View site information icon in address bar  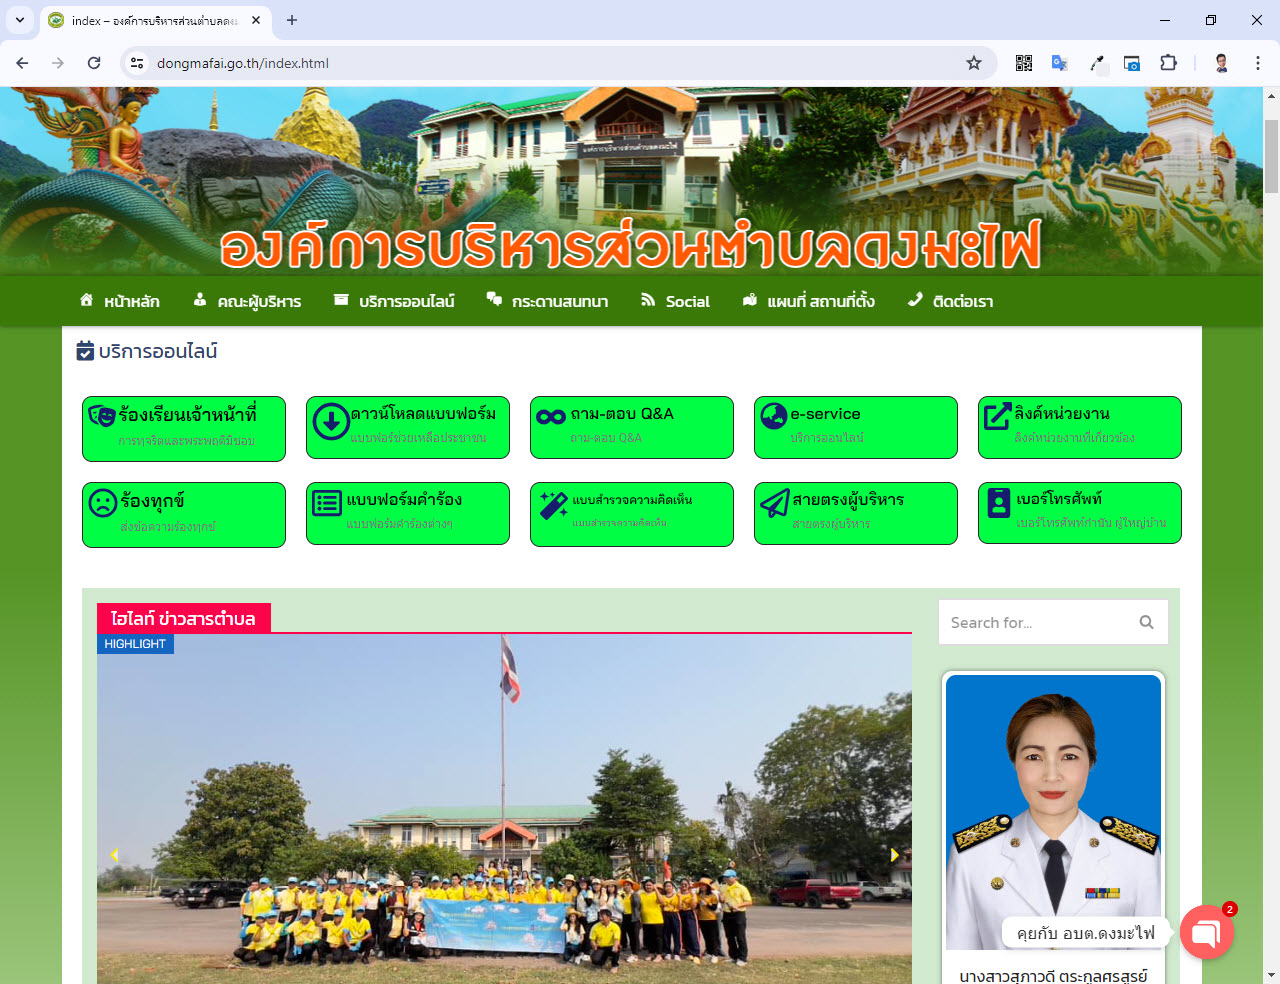(138, 63)
